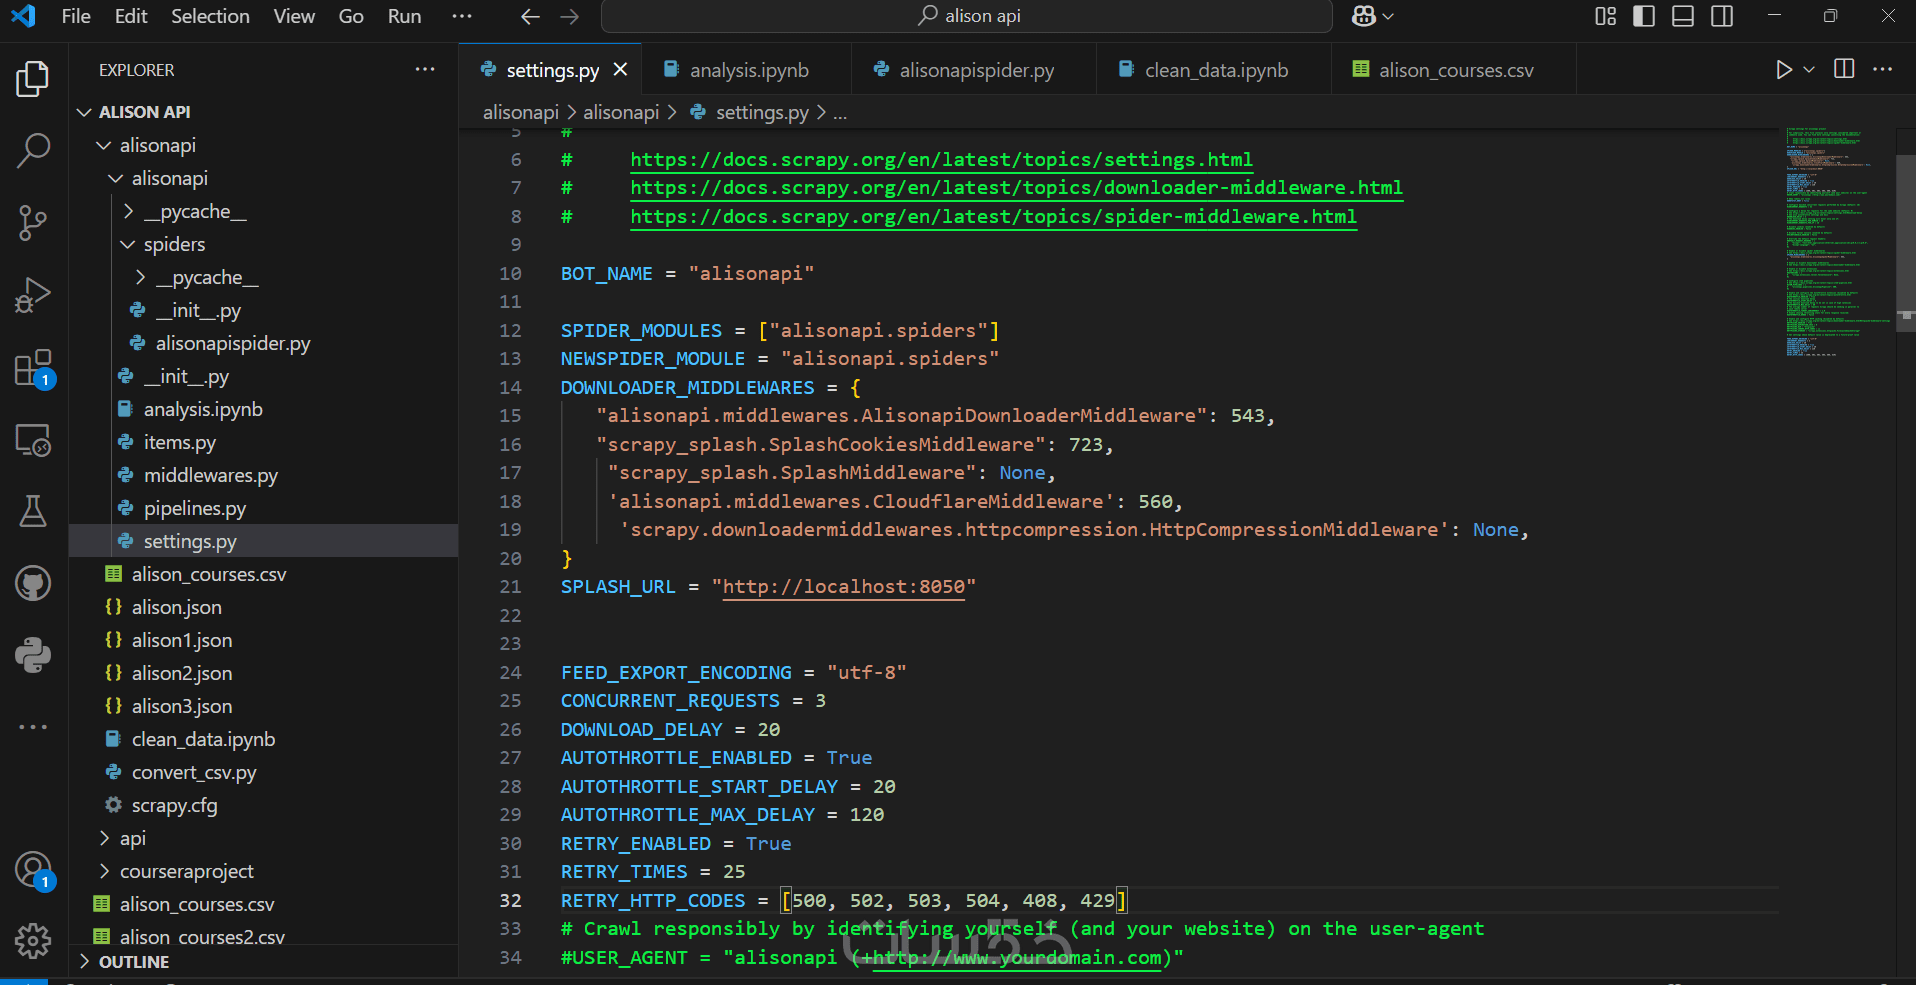Open Source Control view

[33, 222]
